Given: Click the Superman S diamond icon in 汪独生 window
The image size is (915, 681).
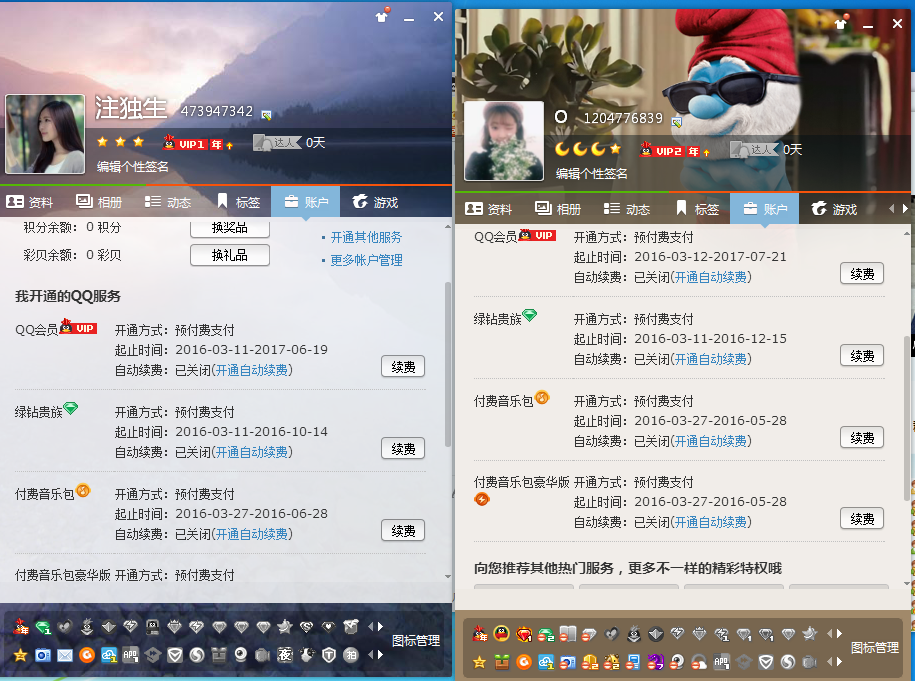Looking at the screenshot, I should pyautogui.click(x=306, y=627).
